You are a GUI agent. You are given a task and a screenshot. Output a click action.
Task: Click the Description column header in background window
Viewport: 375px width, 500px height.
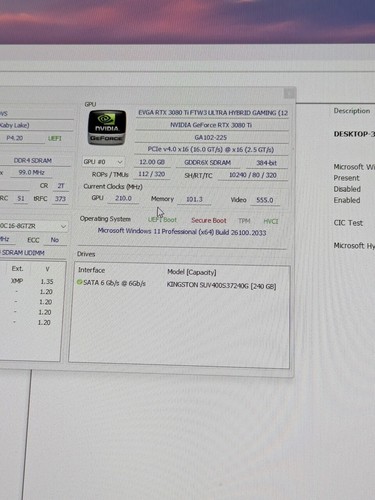[352, 111]
